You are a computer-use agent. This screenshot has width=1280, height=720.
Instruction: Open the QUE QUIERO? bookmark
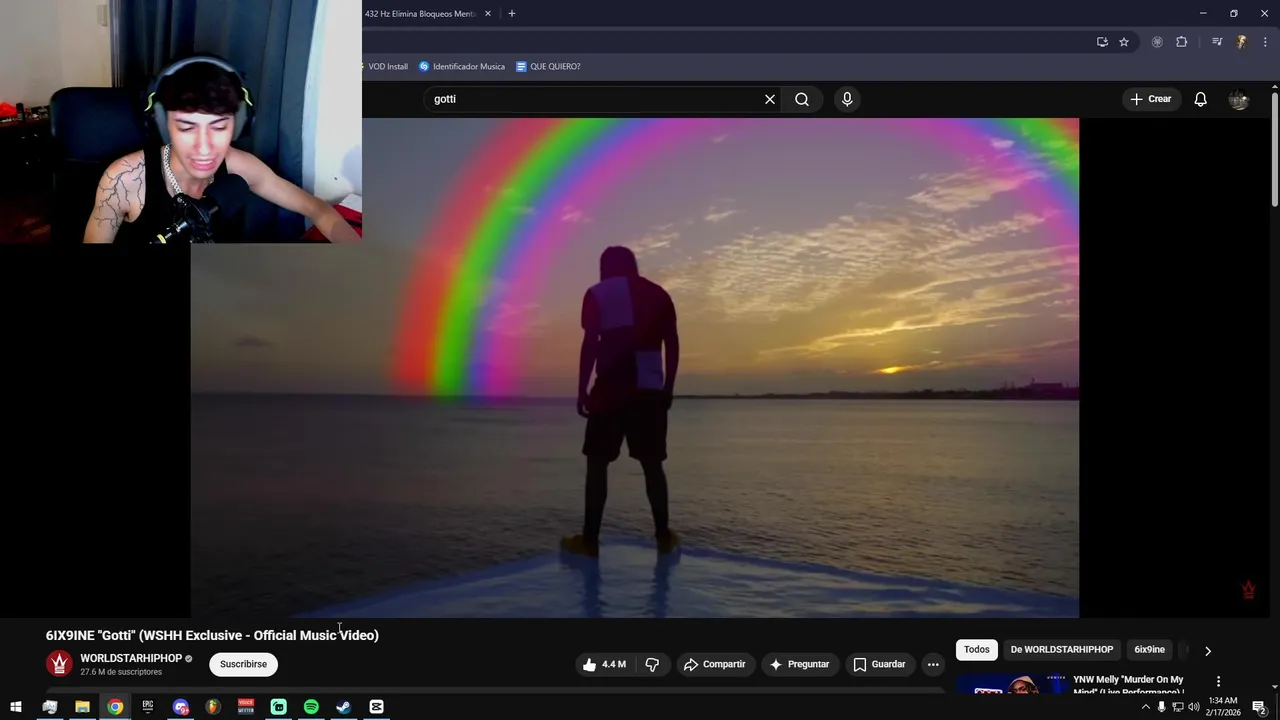(548, 67)
